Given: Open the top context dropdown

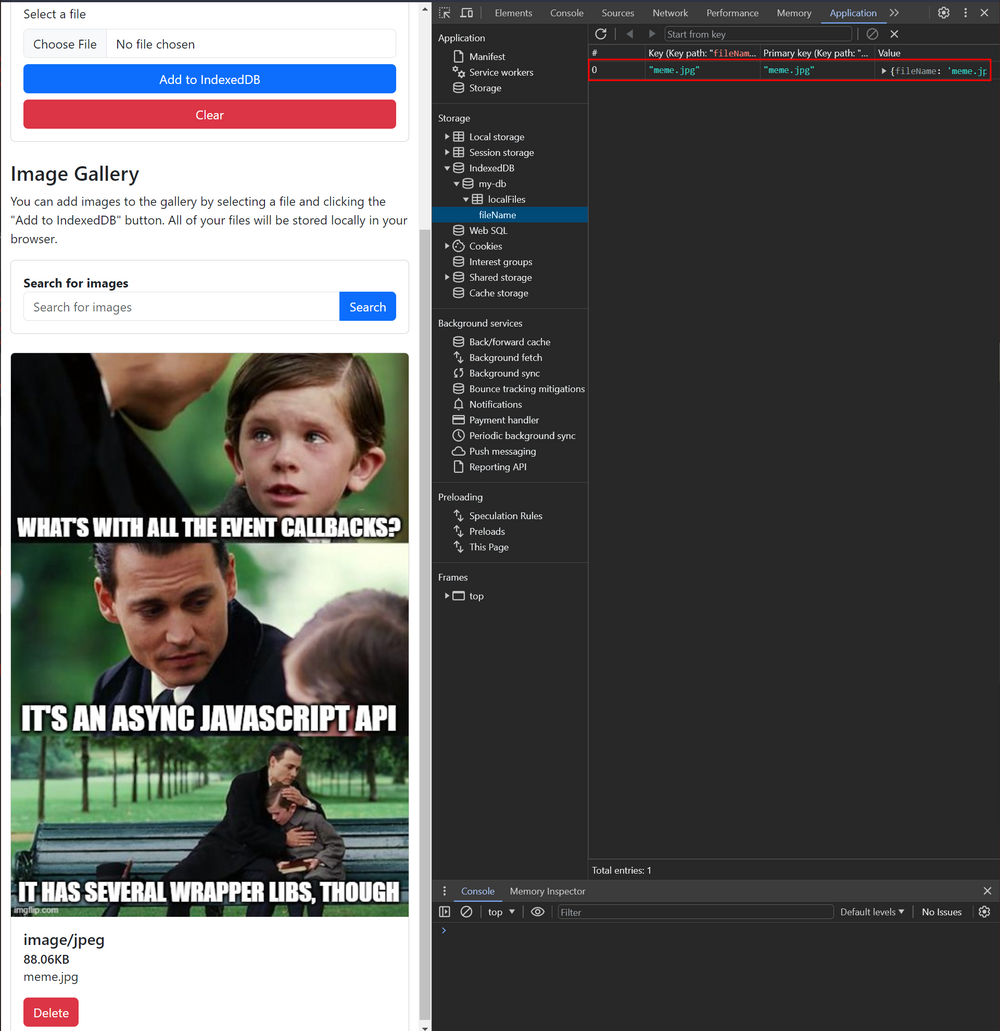Looking at the screenshot, I should [501, 912].
